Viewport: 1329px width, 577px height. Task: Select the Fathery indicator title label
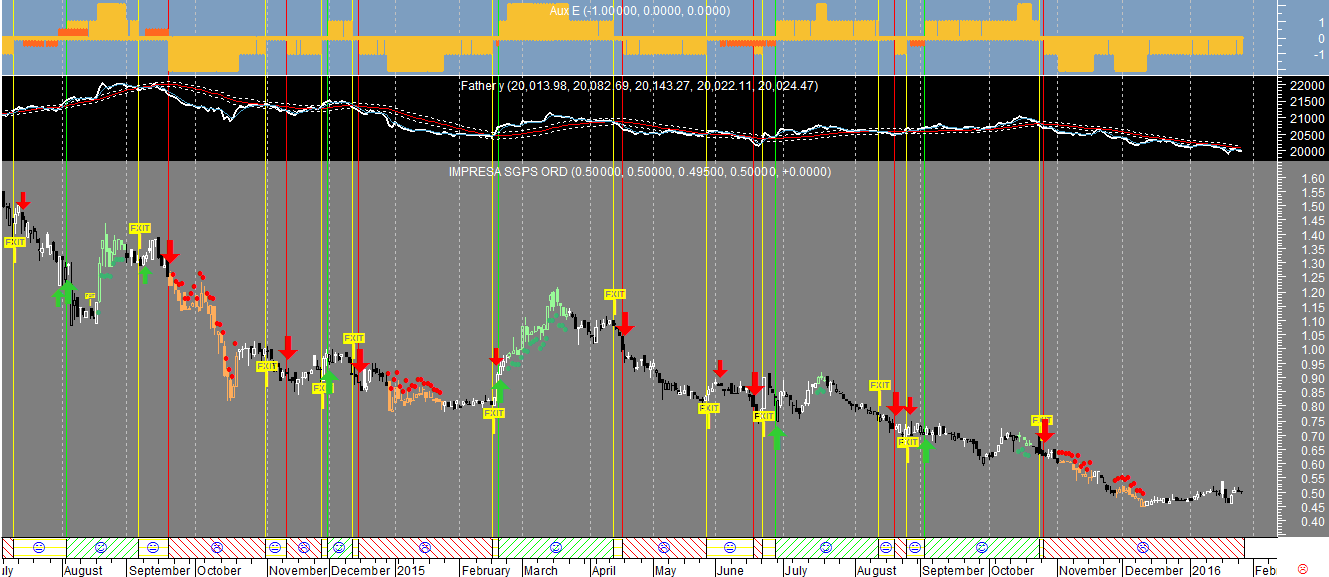coord(638,86)
